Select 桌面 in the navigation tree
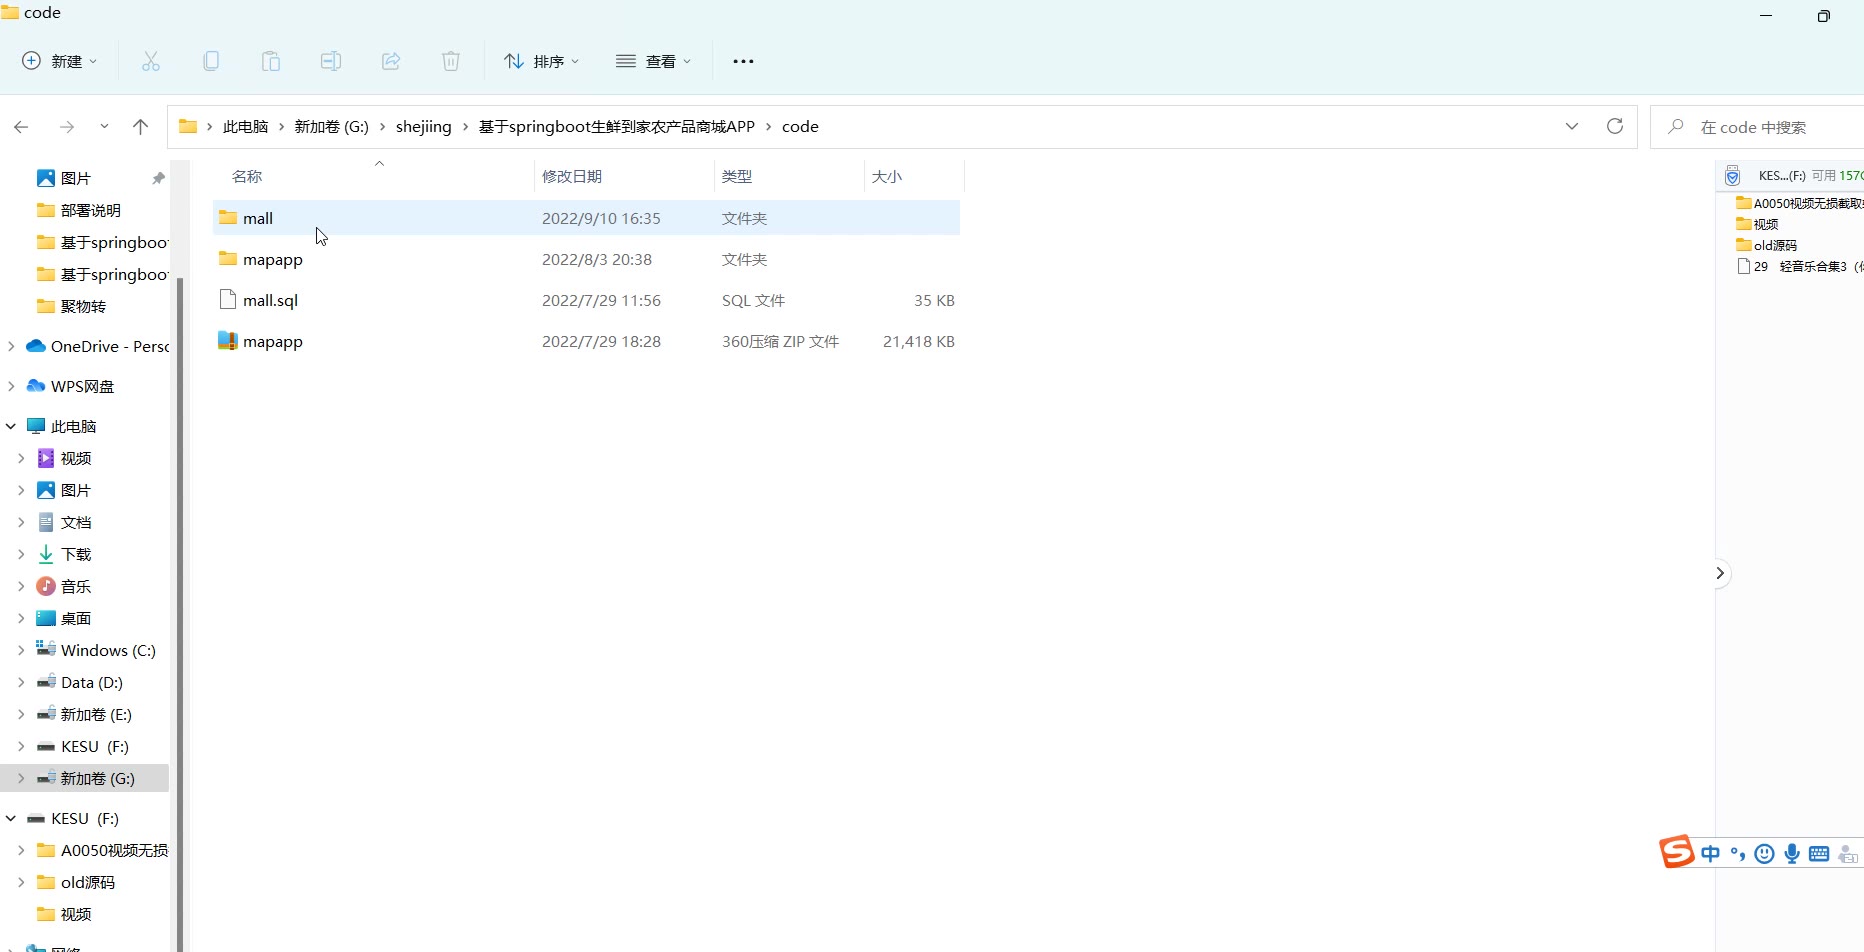Screen dimensions: 1864x952 pyautogui.click(x=76, y=618)
